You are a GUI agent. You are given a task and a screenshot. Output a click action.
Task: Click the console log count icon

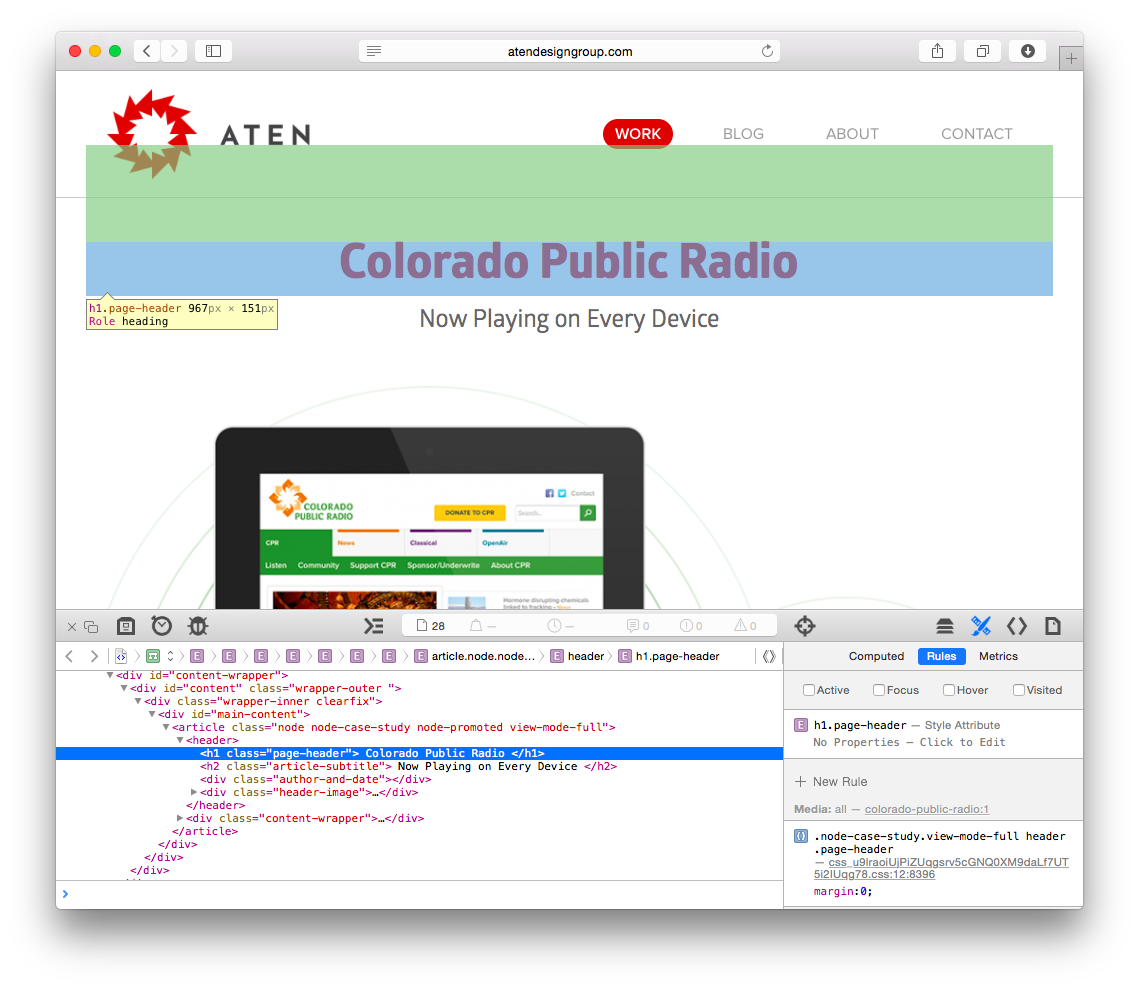click(x=638, y=626)
